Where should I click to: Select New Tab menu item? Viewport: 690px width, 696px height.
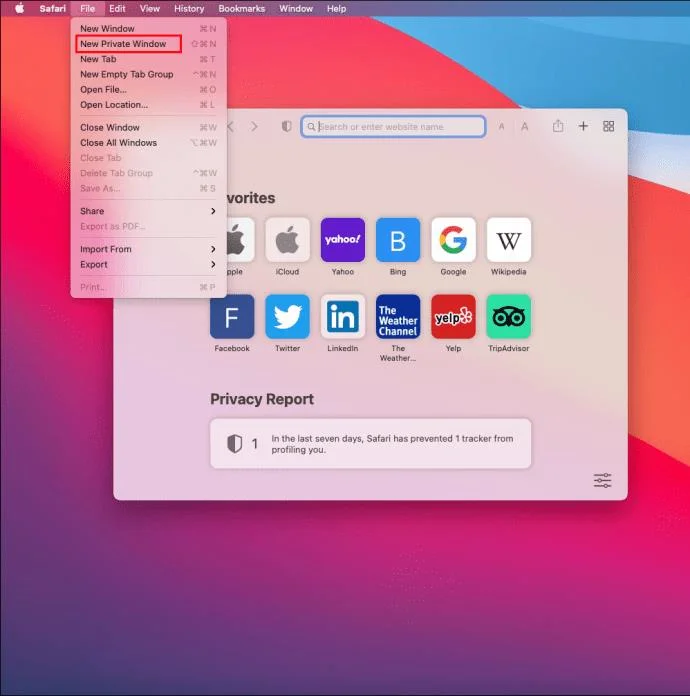coord(148,59)
